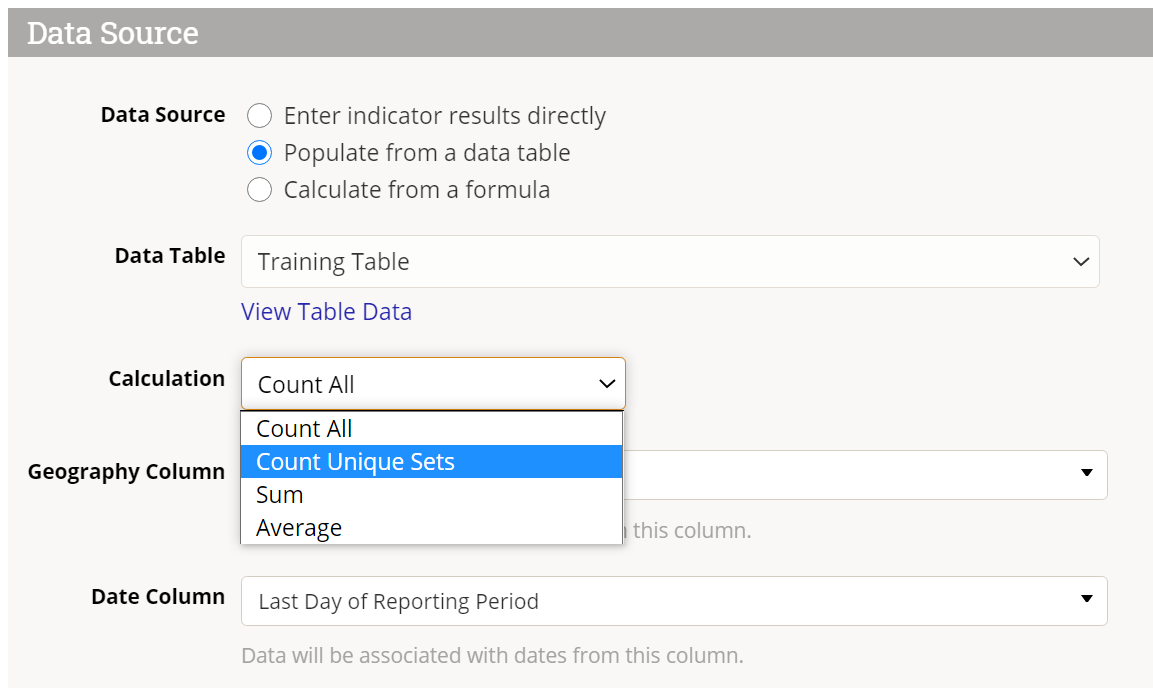Select the "Enter indicator results directly" radio button
1153x688 pixels.
click(x=260, y=116)
